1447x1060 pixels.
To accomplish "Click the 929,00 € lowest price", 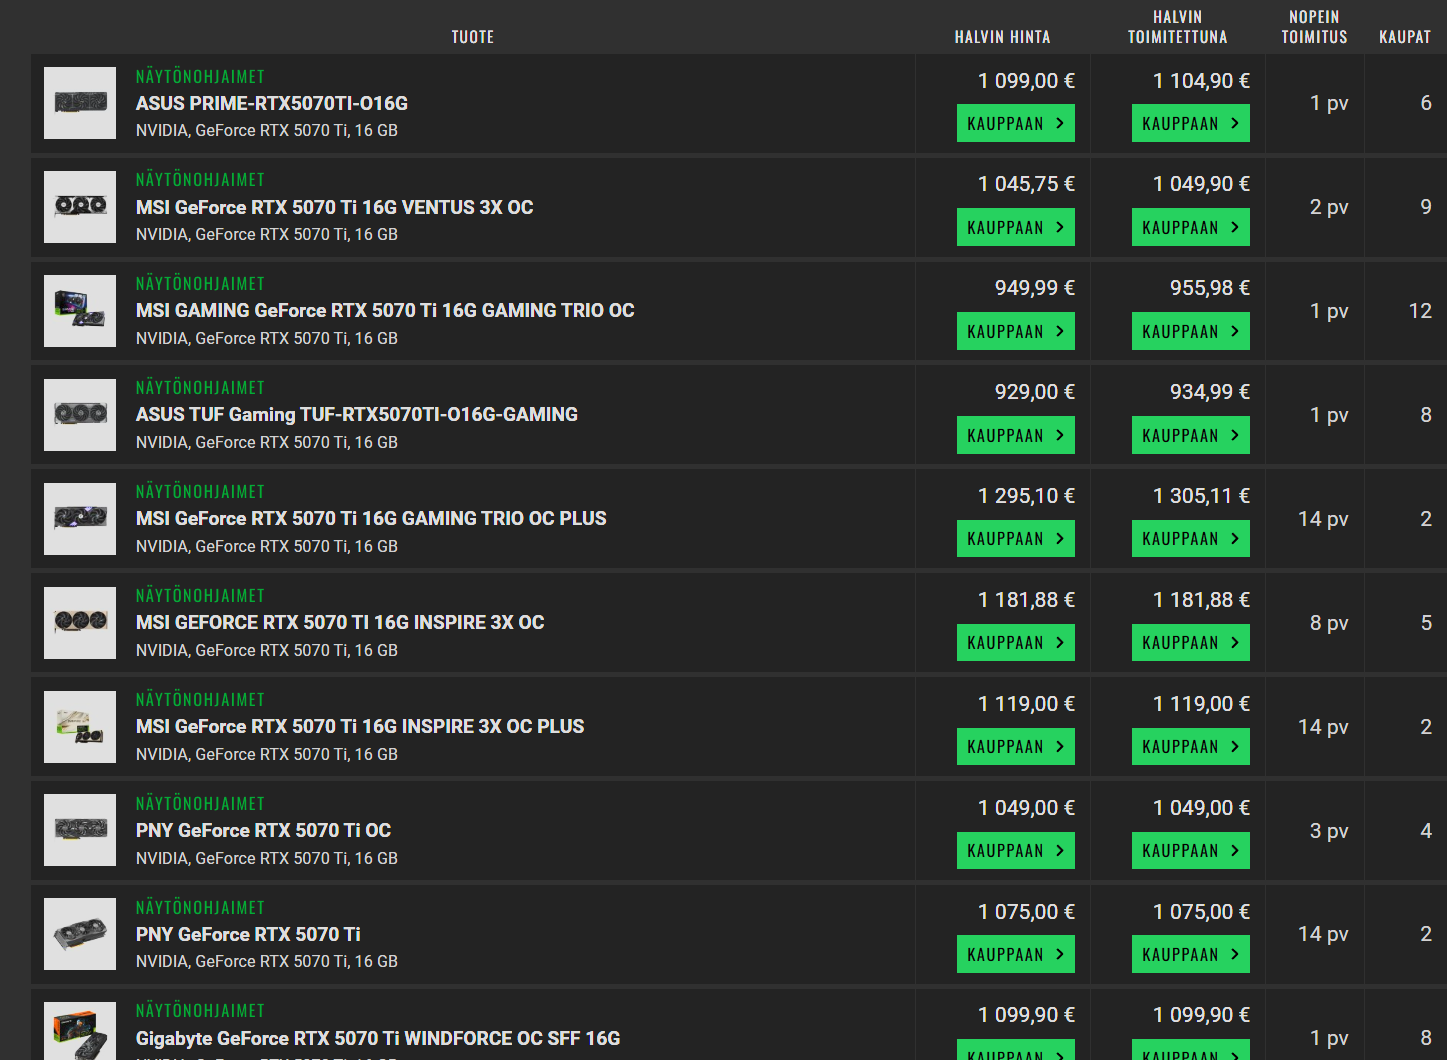I will (1035, 392).
